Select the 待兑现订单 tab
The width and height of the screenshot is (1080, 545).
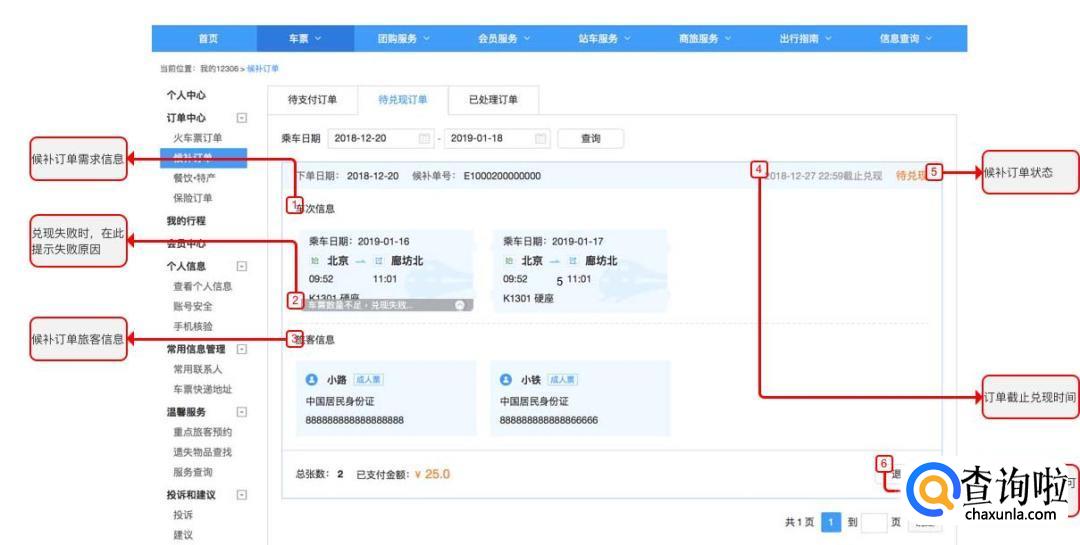pos(403,100)
